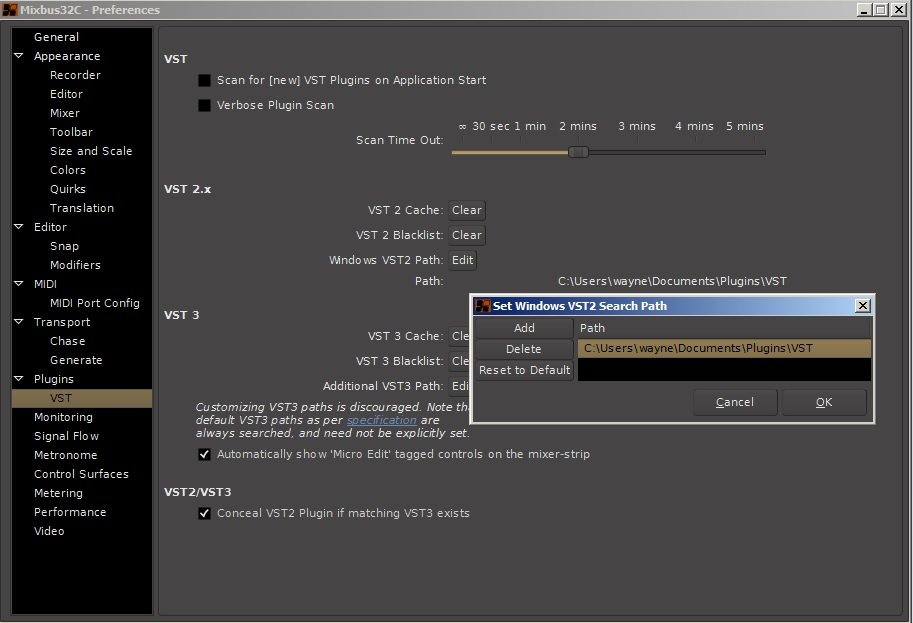This screenshot has height=623, width=913.
Task: Open MIDI Port Config page
Action: [x=94, y=303]
